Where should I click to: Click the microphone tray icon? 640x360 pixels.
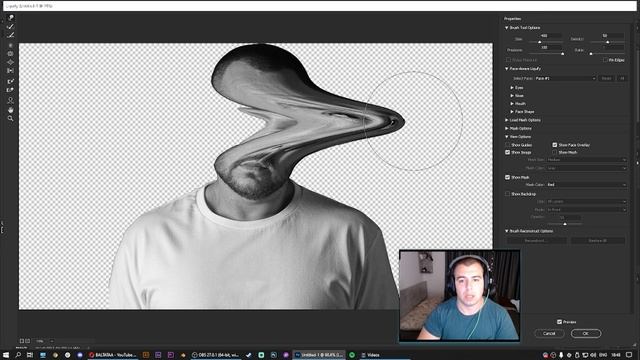click(x=561, y=355)
